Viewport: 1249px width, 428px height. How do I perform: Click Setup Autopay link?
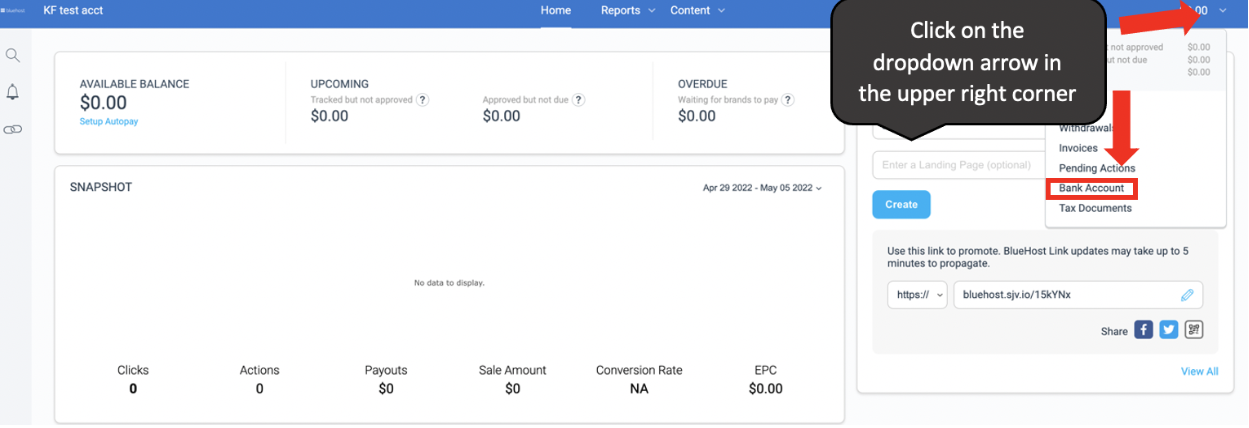click(x=108, y=121)
